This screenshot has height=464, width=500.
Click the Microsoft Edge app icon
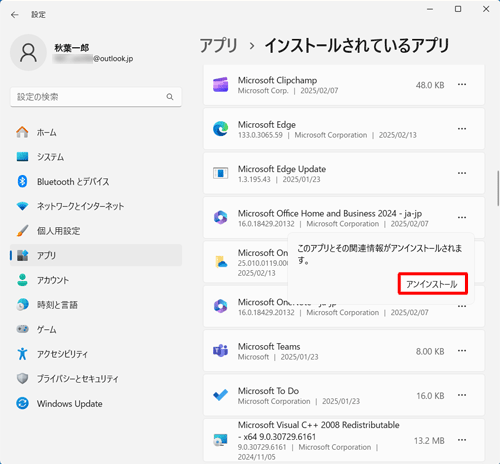click(221, 129)
